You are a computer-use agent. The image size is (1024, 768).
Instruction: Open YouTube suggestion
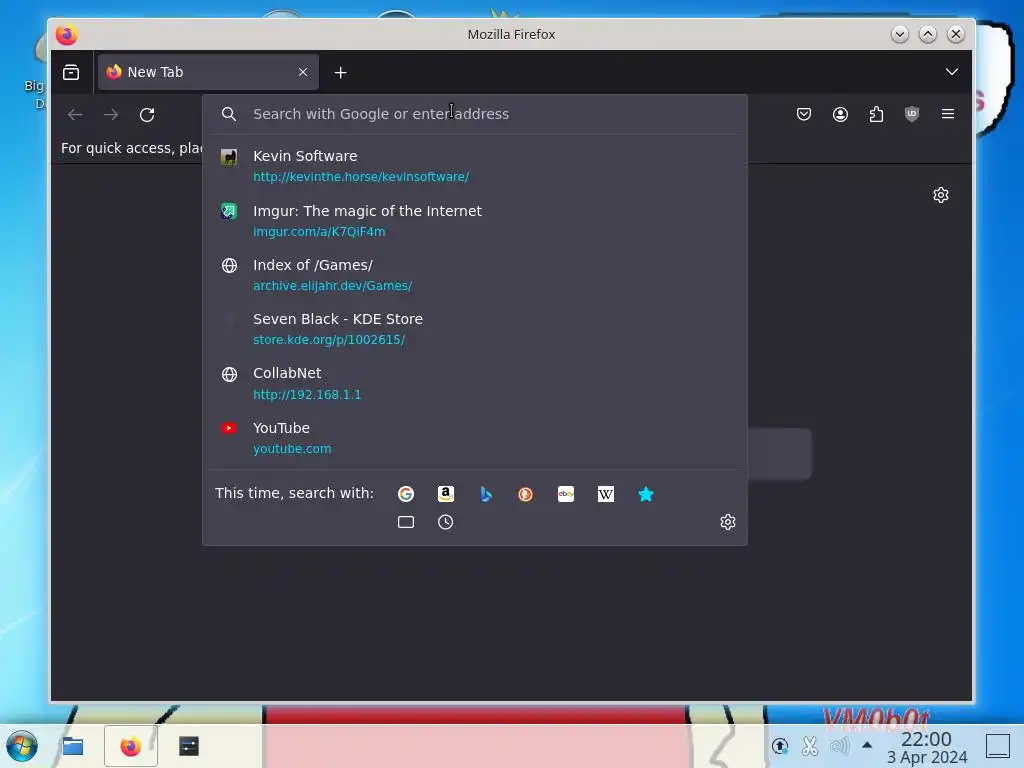pos(475,438)
